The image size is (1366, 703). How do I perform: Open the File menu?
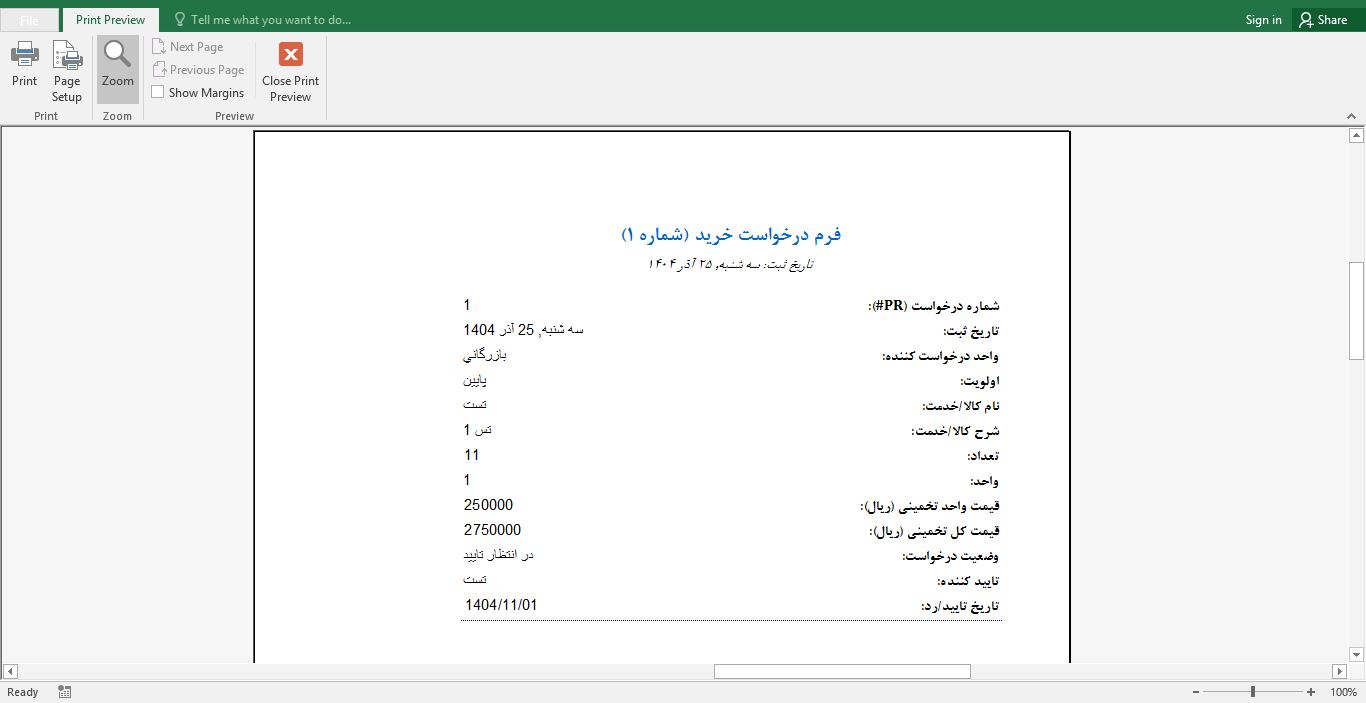tap(30, 18)
